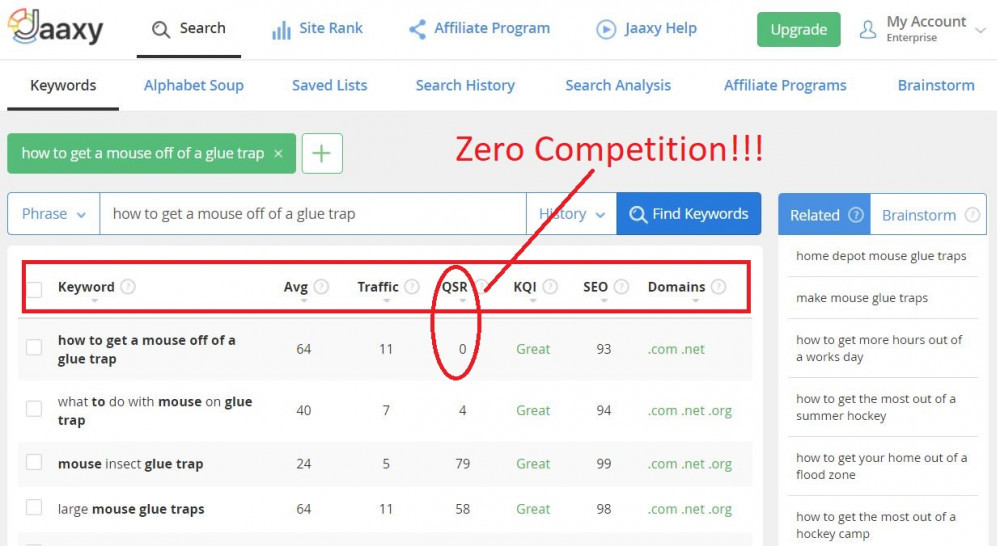
Task: Click related term 'how to get your home out of a flood zone'
Action: [x=881, y=466]
